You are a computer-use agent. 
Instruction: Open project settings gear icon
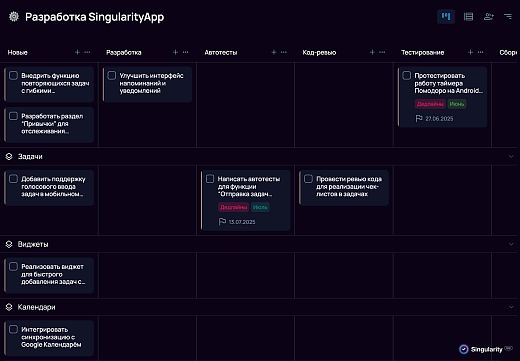[x=14, y=17]
